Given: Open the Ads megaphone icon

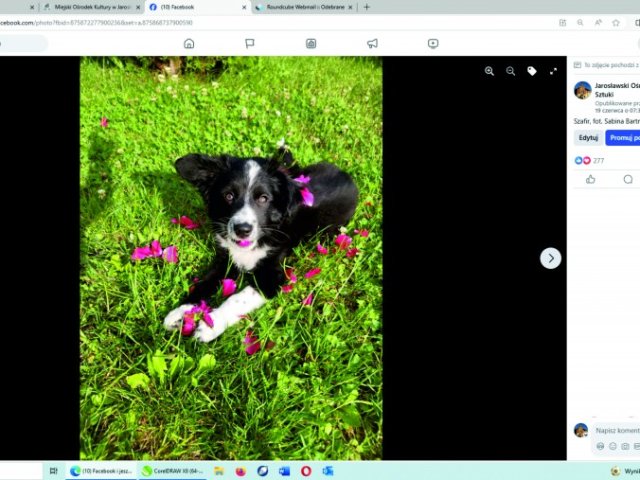Looking at the screenshot, I should coord(372,43).
